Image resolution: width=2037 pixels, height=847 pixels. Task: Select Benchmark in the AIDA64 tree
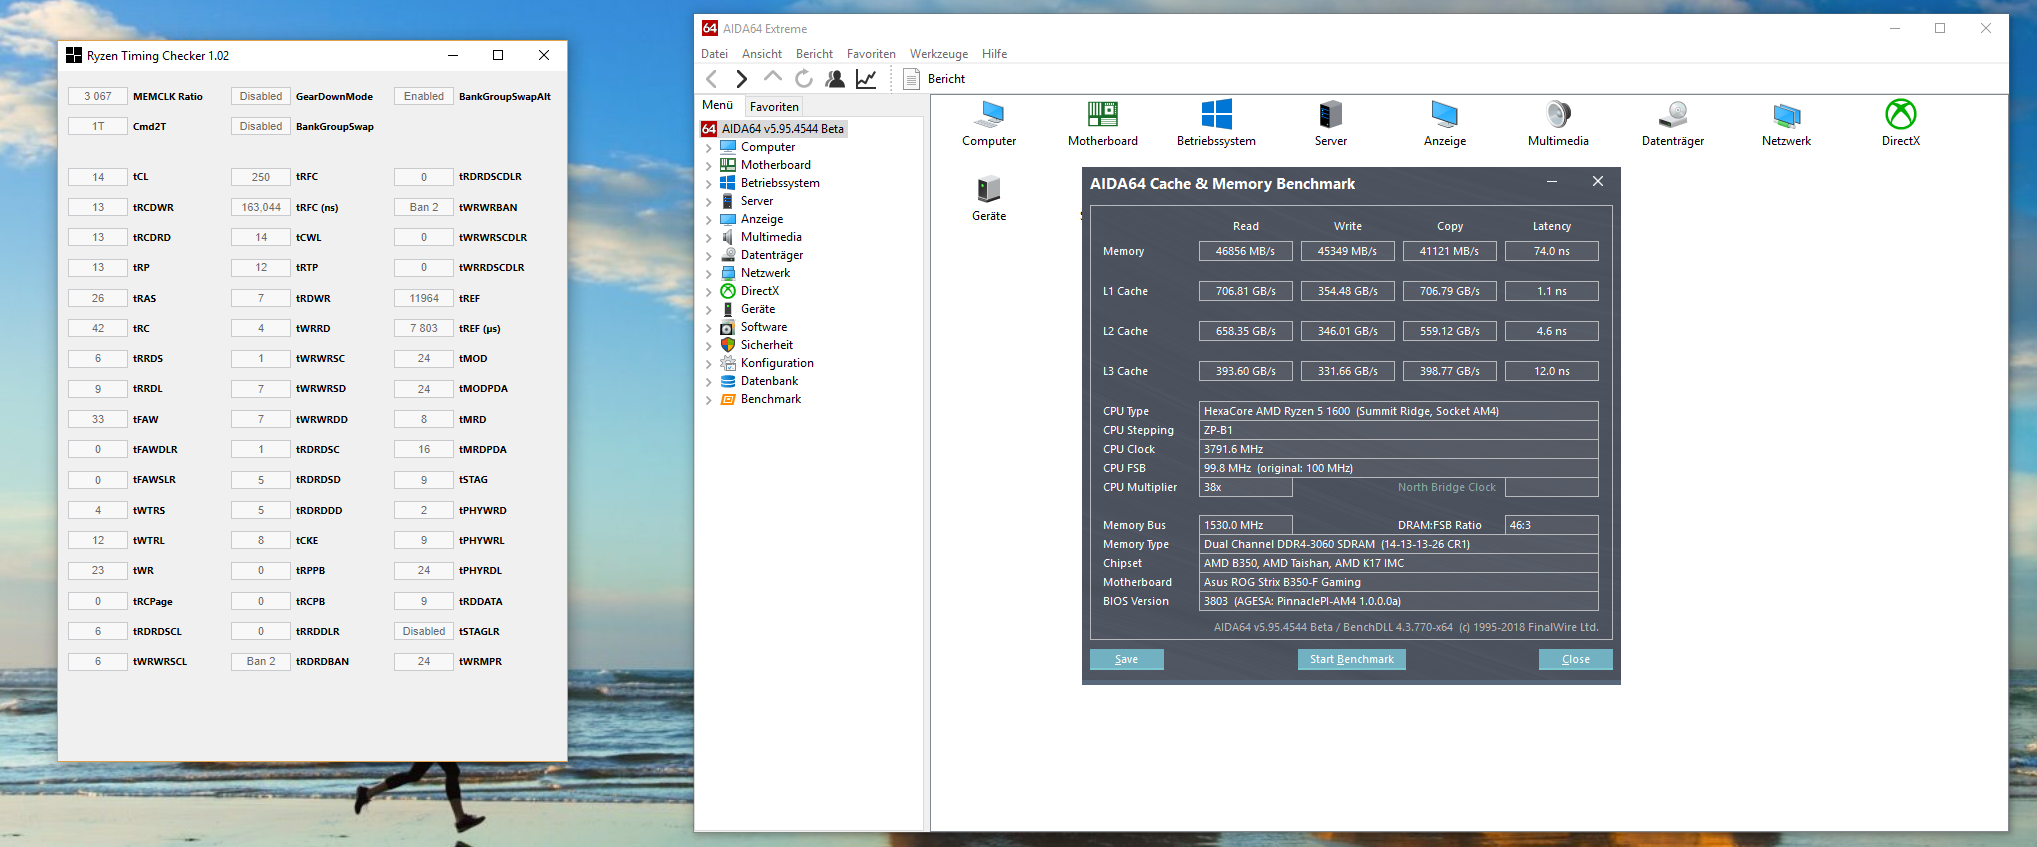[x=771, y=399]
